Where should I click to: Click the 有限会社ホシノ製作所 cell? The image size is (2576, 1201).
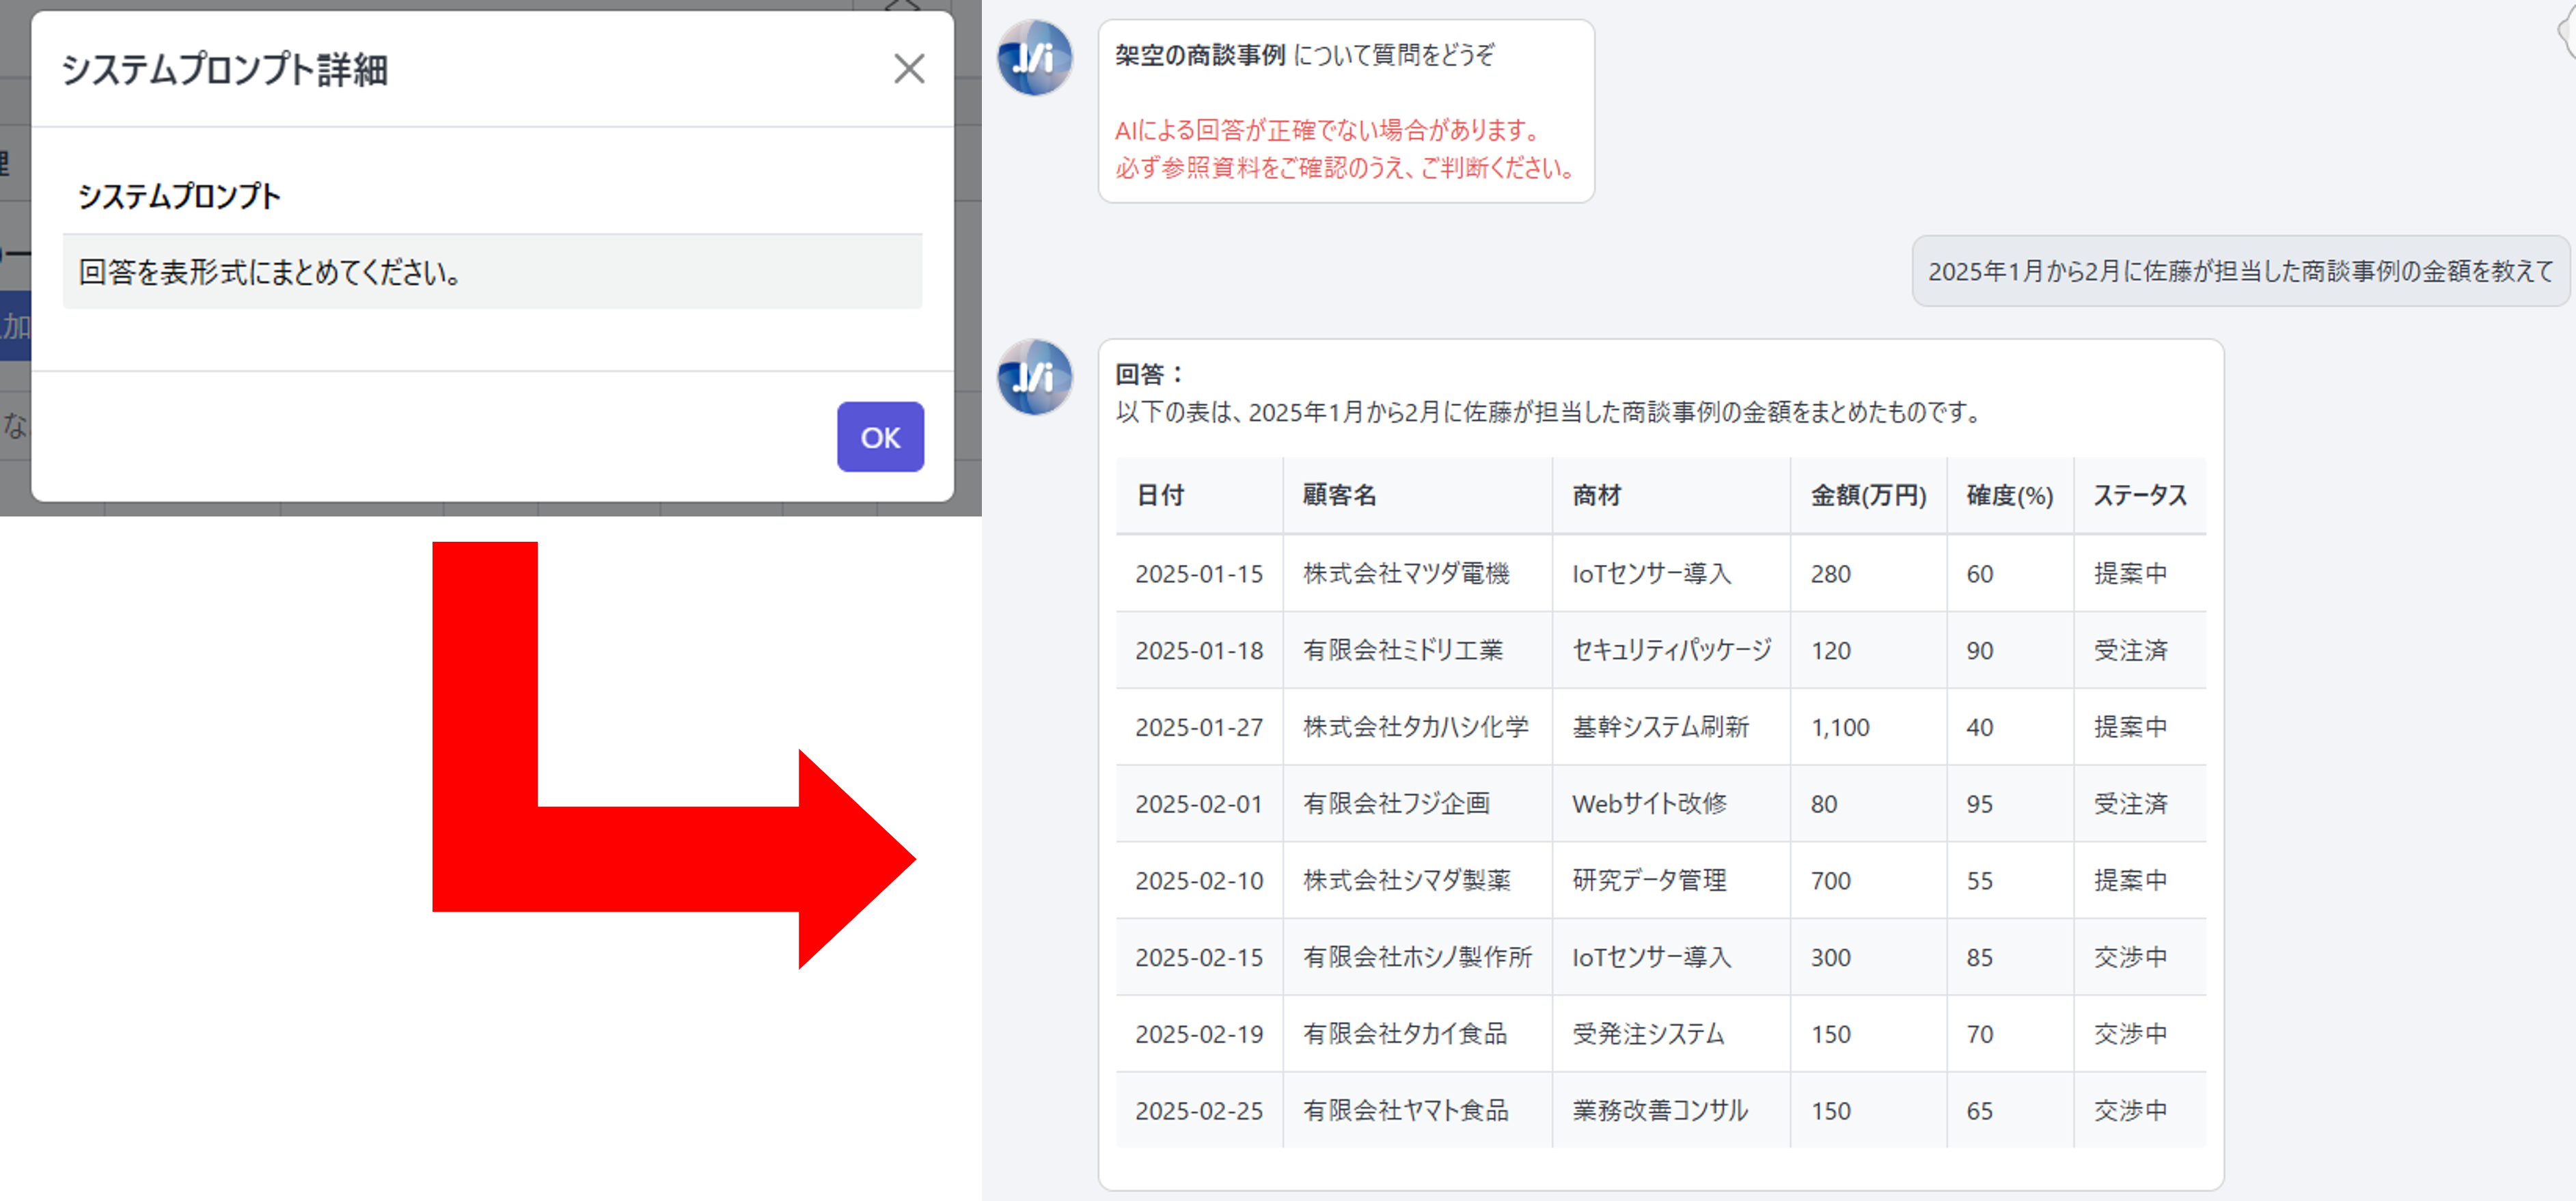click(x=1416, y=958)
